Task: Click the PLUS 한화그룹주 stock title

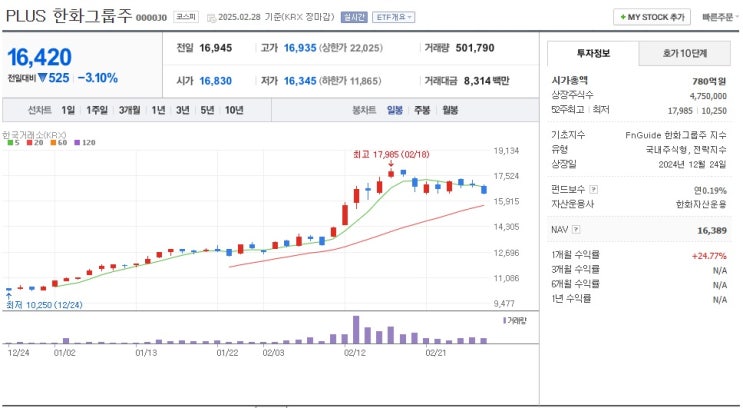Action: tap(69, 16)
